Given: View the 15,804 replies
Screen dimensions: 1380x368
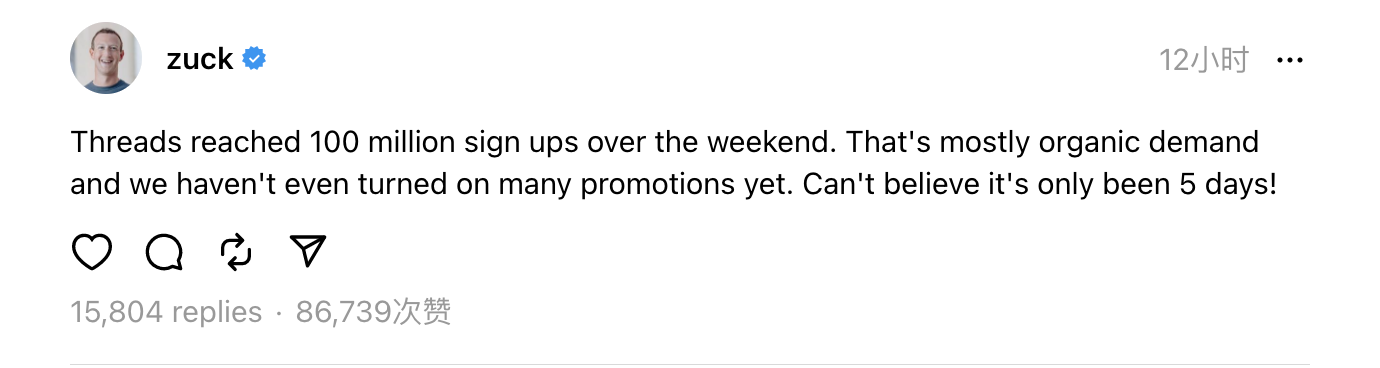Looking at the screenshot, I should (166, 313).
